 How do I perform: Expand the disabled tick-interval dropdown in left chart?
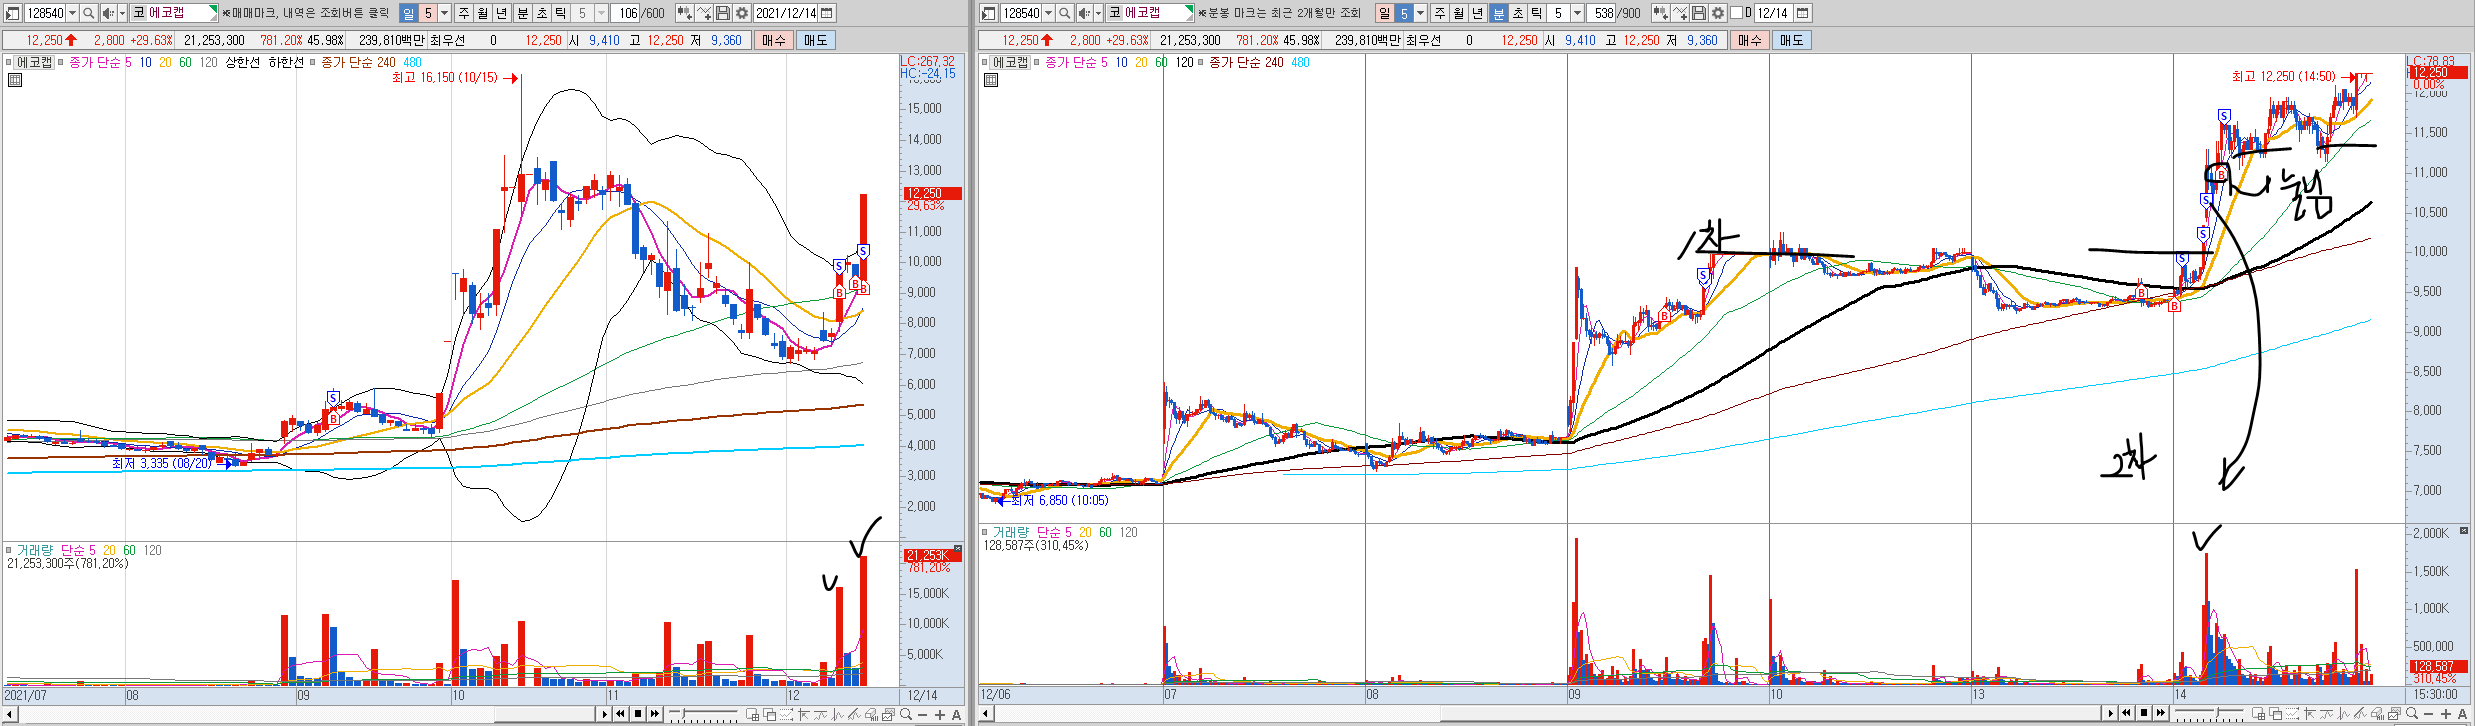(x=601, y=13)
